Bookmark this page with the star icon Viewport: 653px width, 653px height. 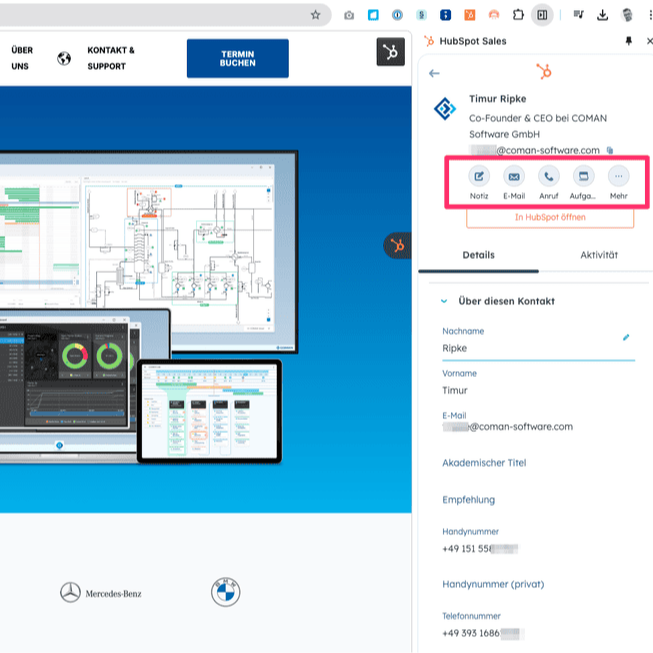coord(315,15)
